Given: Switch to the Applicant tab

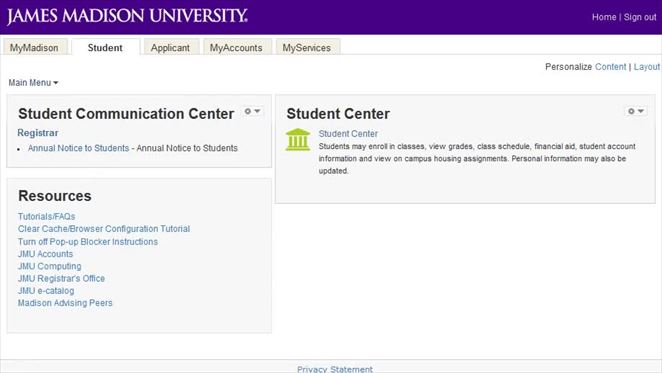Looking at the screenshot, I should pos(171,47).
